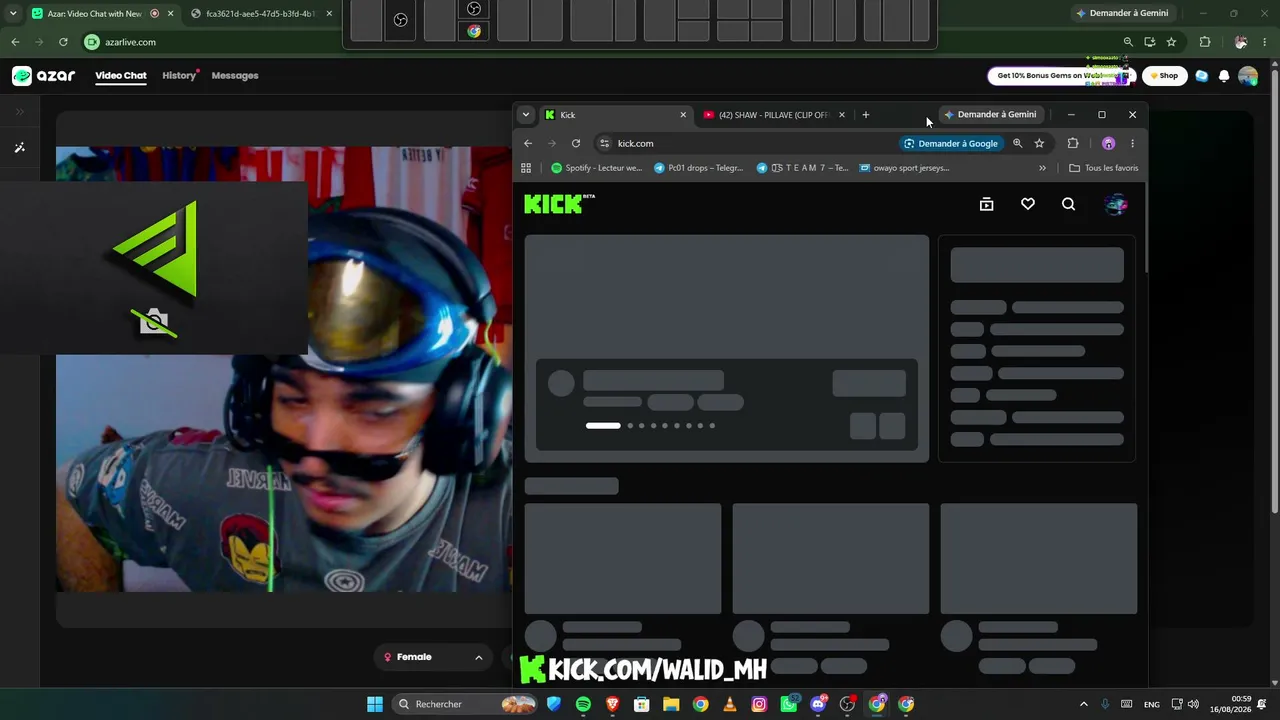Image resolution: width=1280 pixels, height=720 pixels.
Task: Open the owayo sport jerseys bookmark
Action: pos(905,168)
